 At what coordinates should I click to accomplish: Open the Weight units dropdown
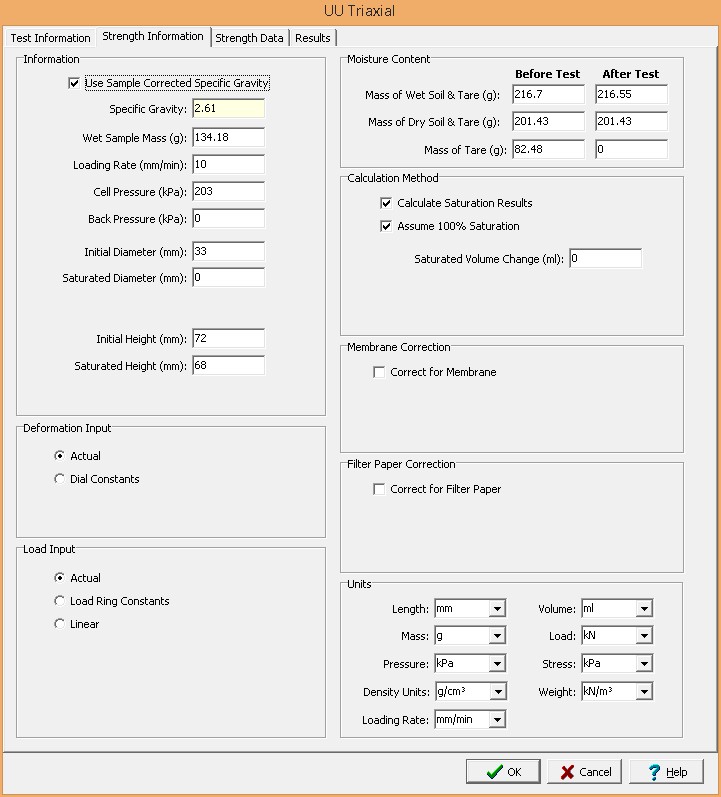click(644, 692)
